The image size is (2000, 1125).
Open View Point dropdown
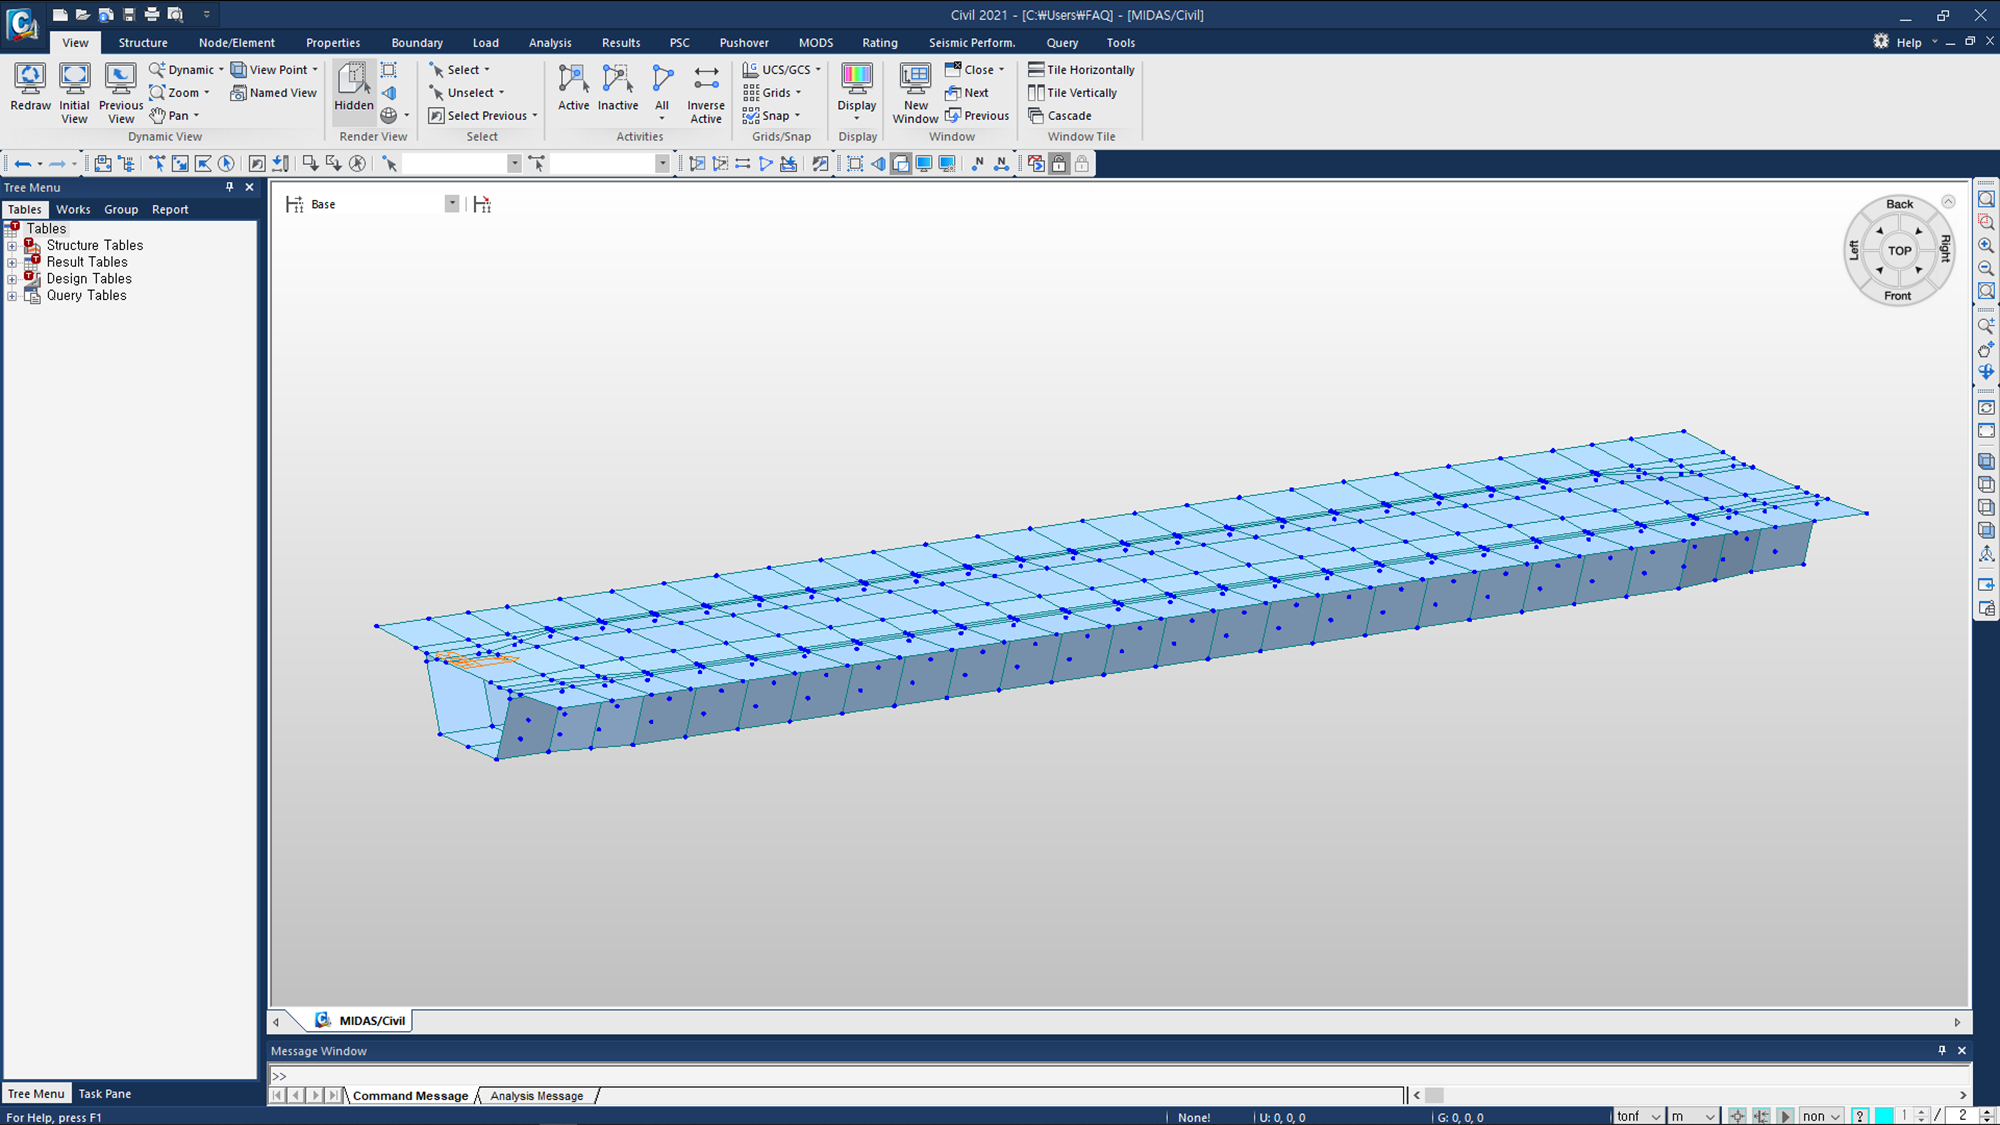point(274,70)
